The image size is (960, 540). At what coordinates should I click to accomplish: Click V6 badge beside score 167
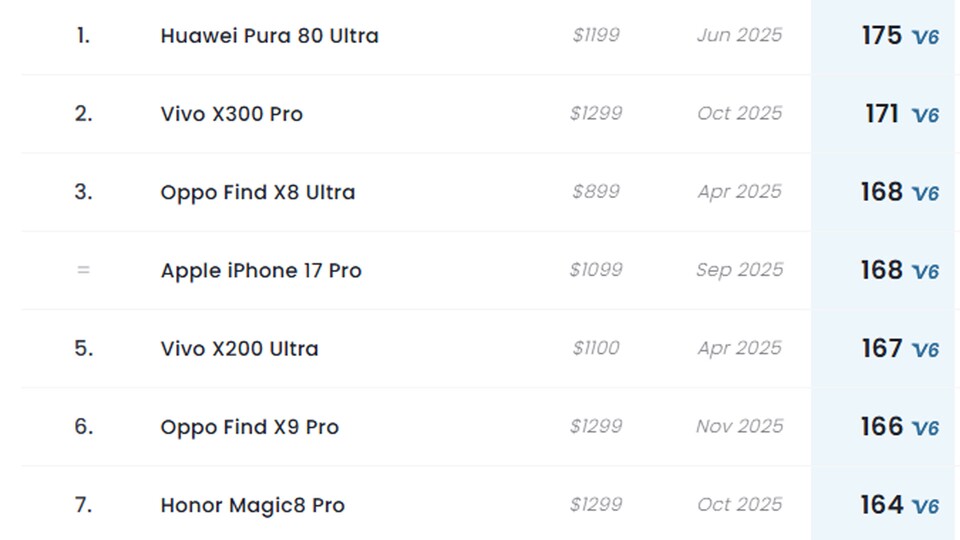click(925, 350)
